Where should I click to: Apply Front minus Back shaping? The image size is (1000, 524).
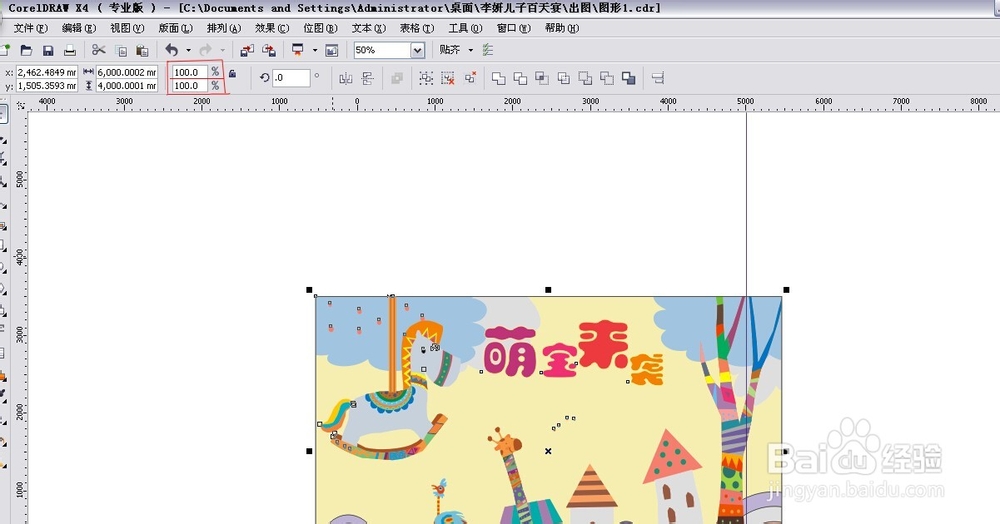click(585, 78)
